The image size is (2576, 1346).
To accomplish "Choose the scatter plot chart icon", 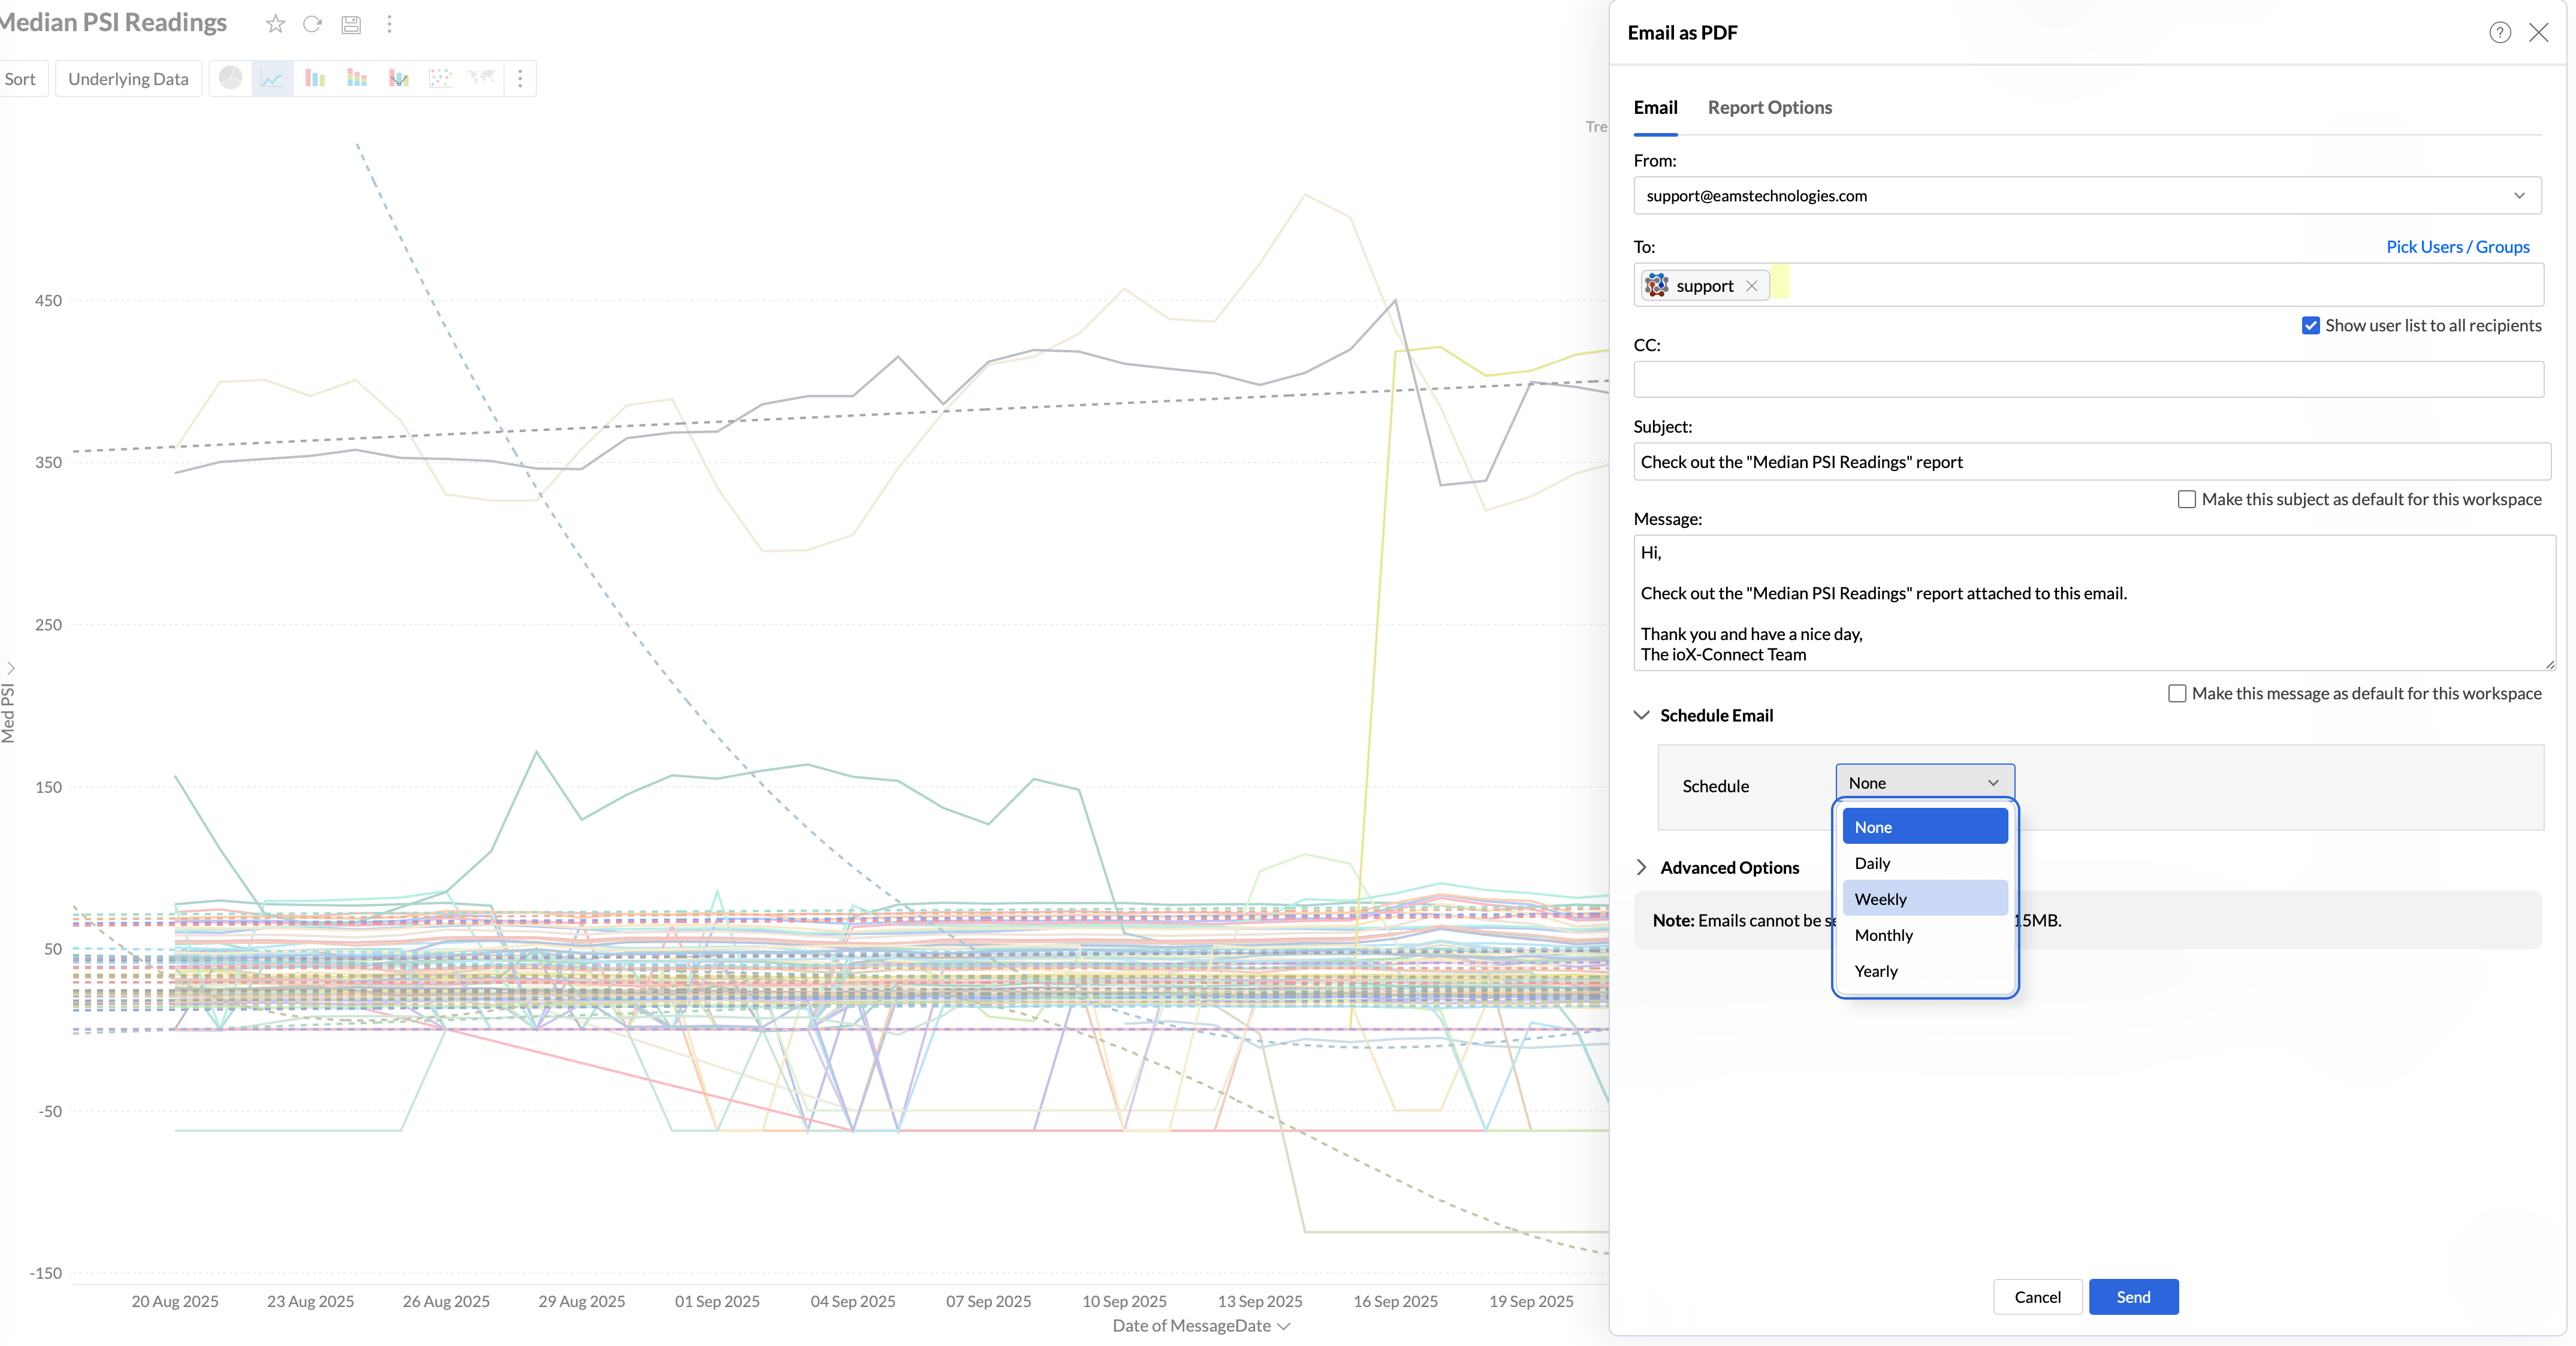I will [x=440, y=78].
